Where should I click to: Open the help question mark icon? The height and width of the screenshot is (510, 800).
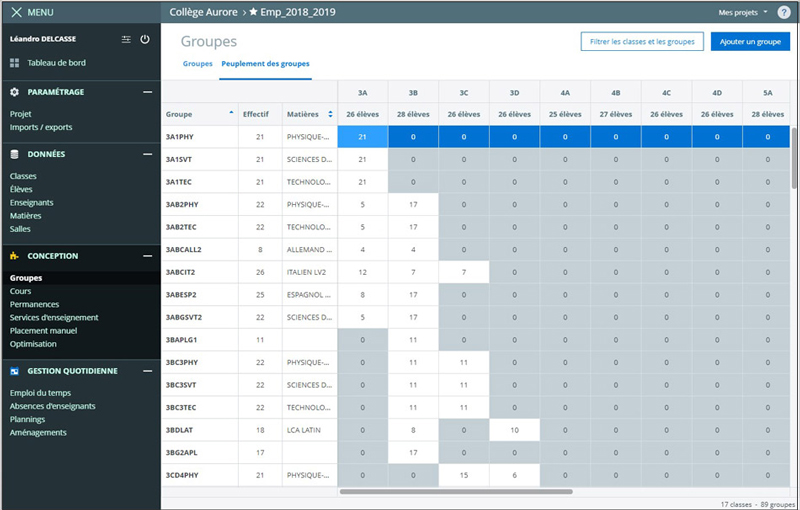(783, 12)
